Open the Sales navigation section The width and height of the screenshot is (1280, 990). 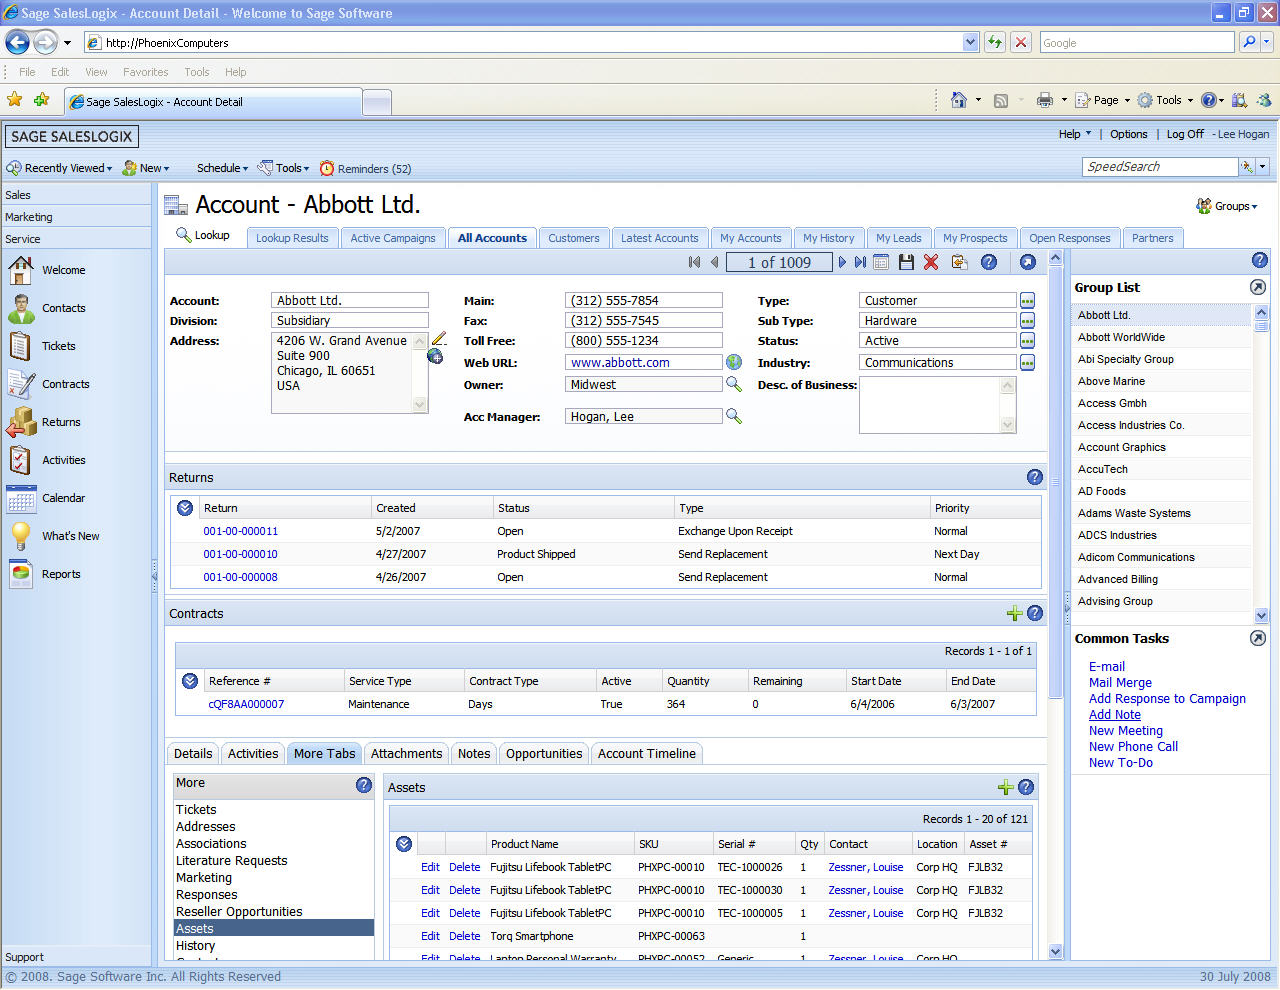coord(76,195)
